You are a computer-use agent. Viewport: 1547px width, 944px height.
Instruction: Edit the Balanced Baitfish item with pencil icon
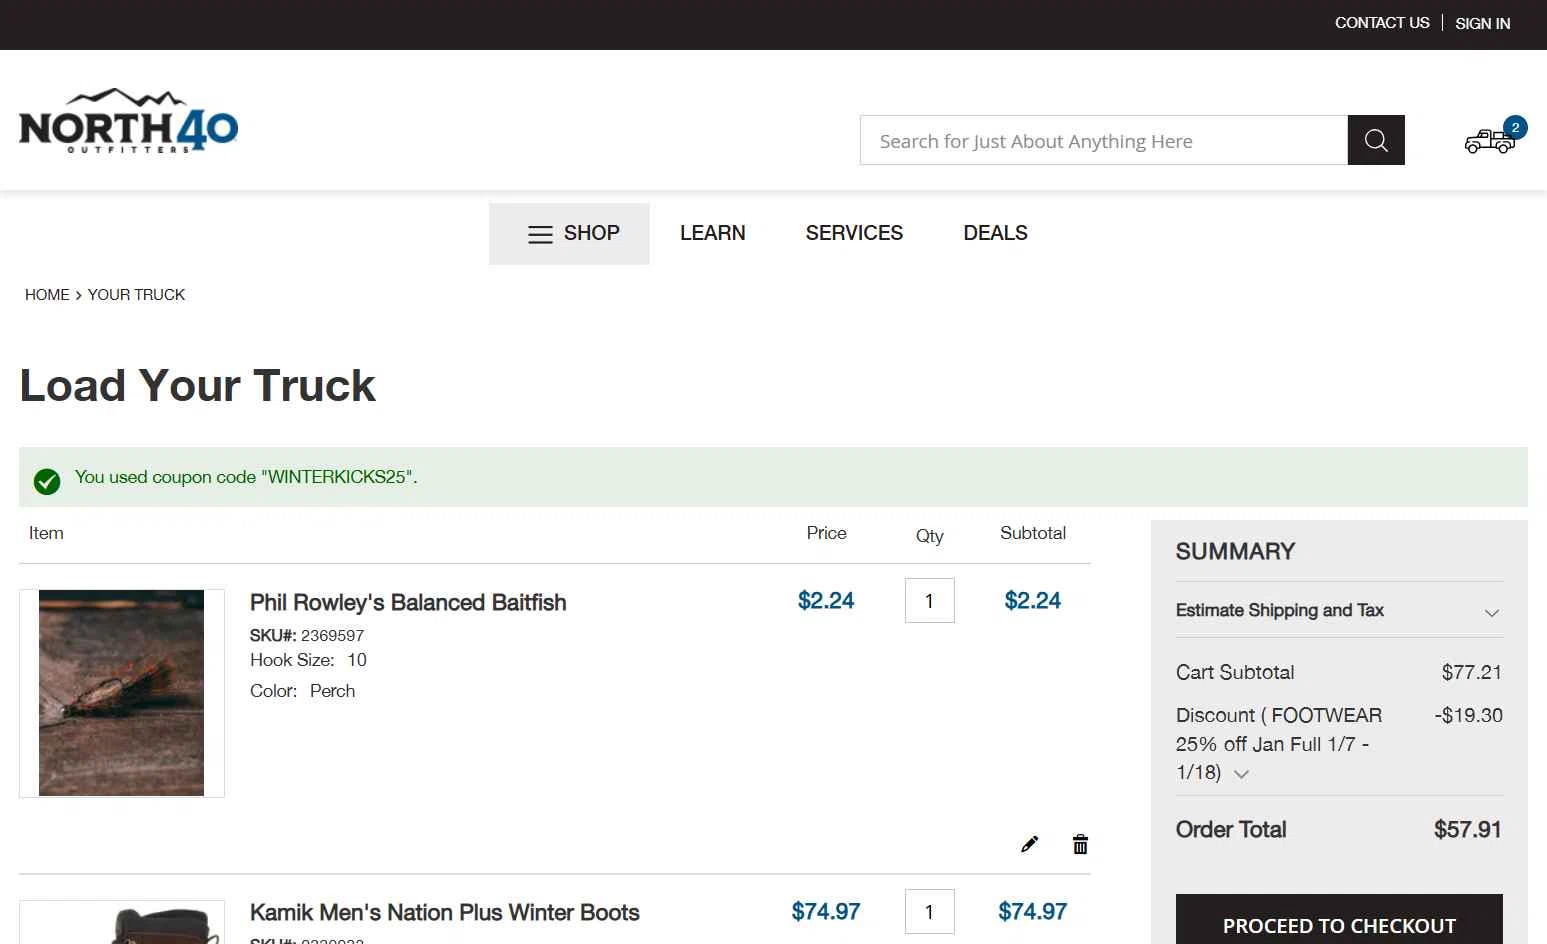click(1029, 844)
